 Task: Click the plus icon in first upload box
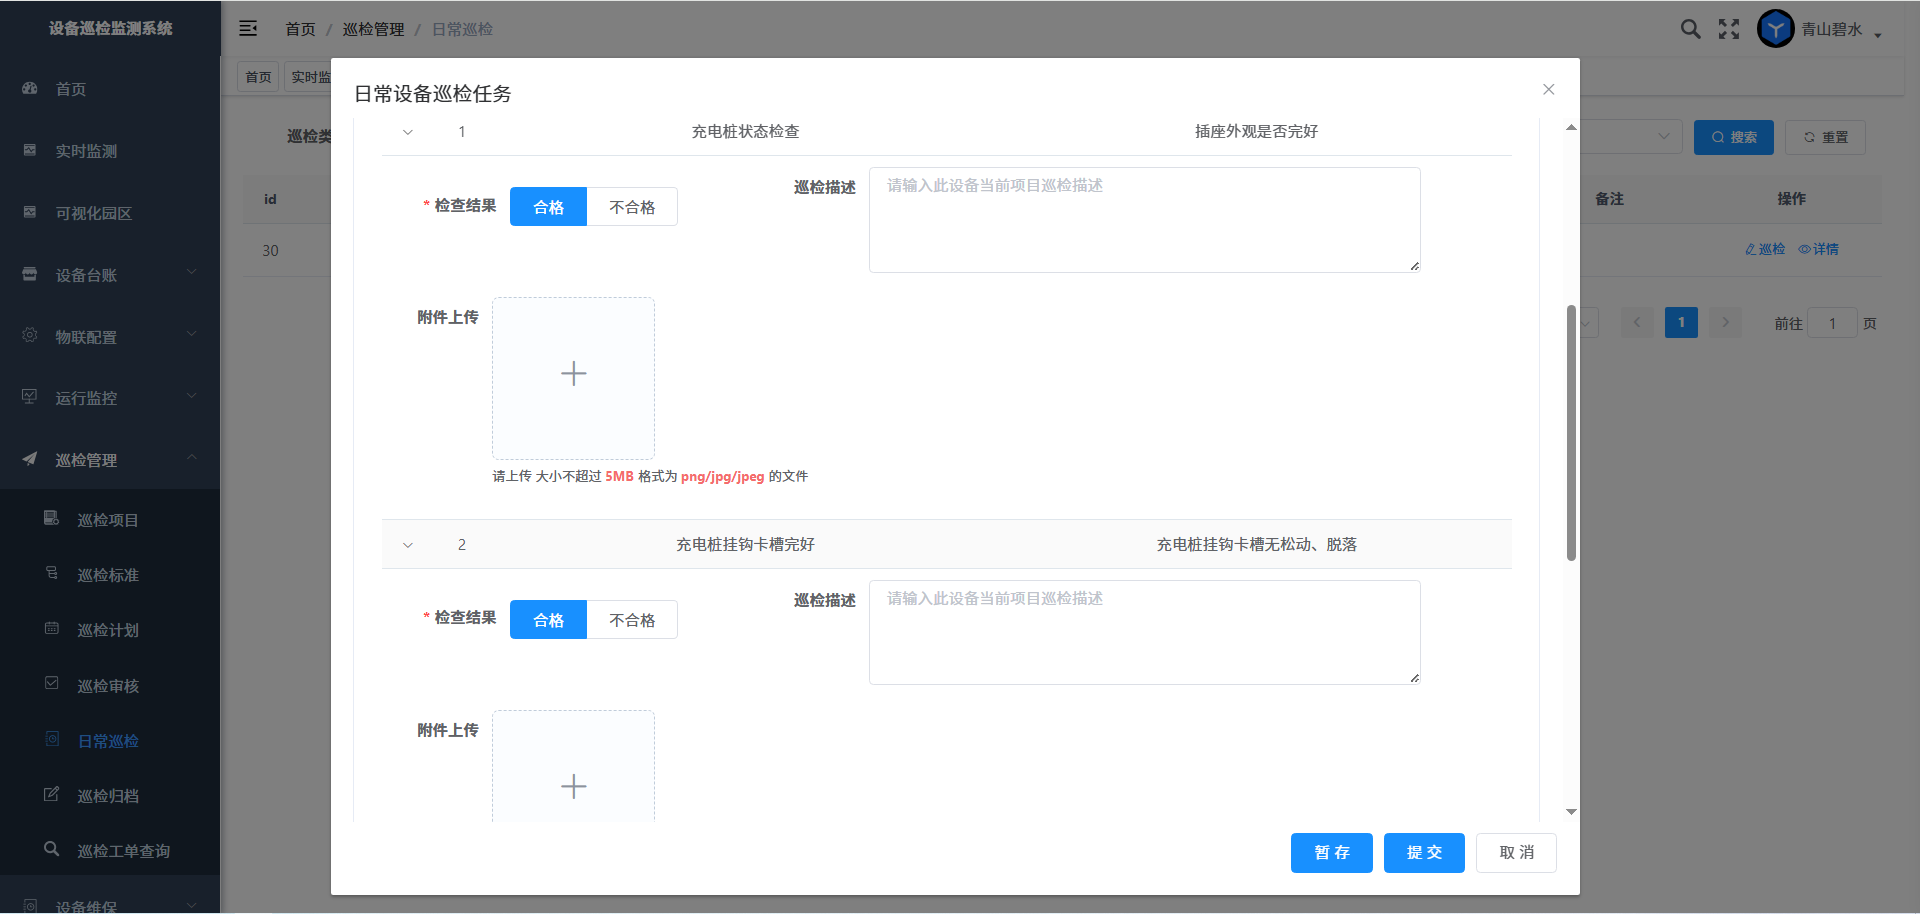click(x=573, y=374)
